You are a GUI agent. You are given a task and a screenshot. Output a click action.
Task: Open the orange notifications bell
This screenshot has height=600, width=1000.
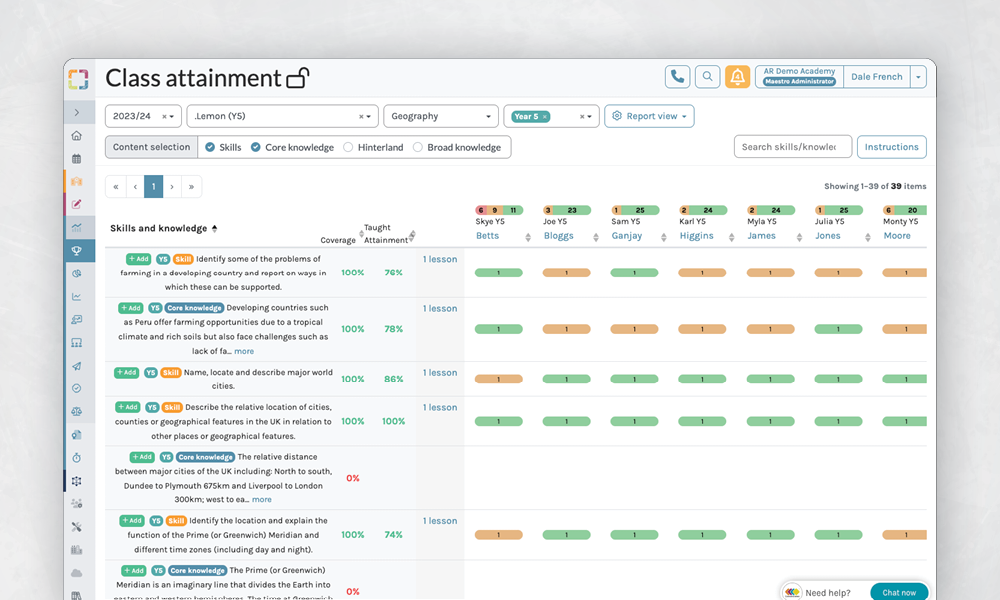pyautogui.click(x=738, y=77)
